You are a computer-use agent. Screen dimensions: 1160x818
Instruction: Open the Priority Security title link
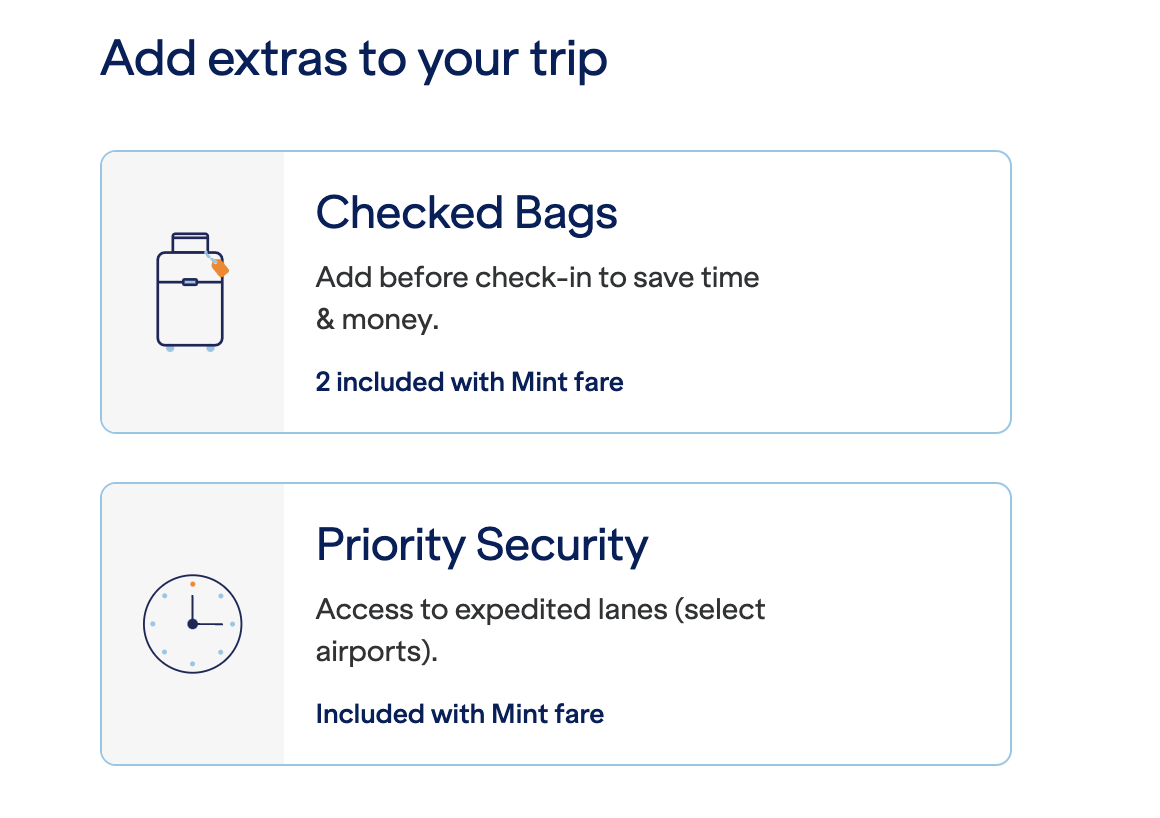[x=481, y=545]
